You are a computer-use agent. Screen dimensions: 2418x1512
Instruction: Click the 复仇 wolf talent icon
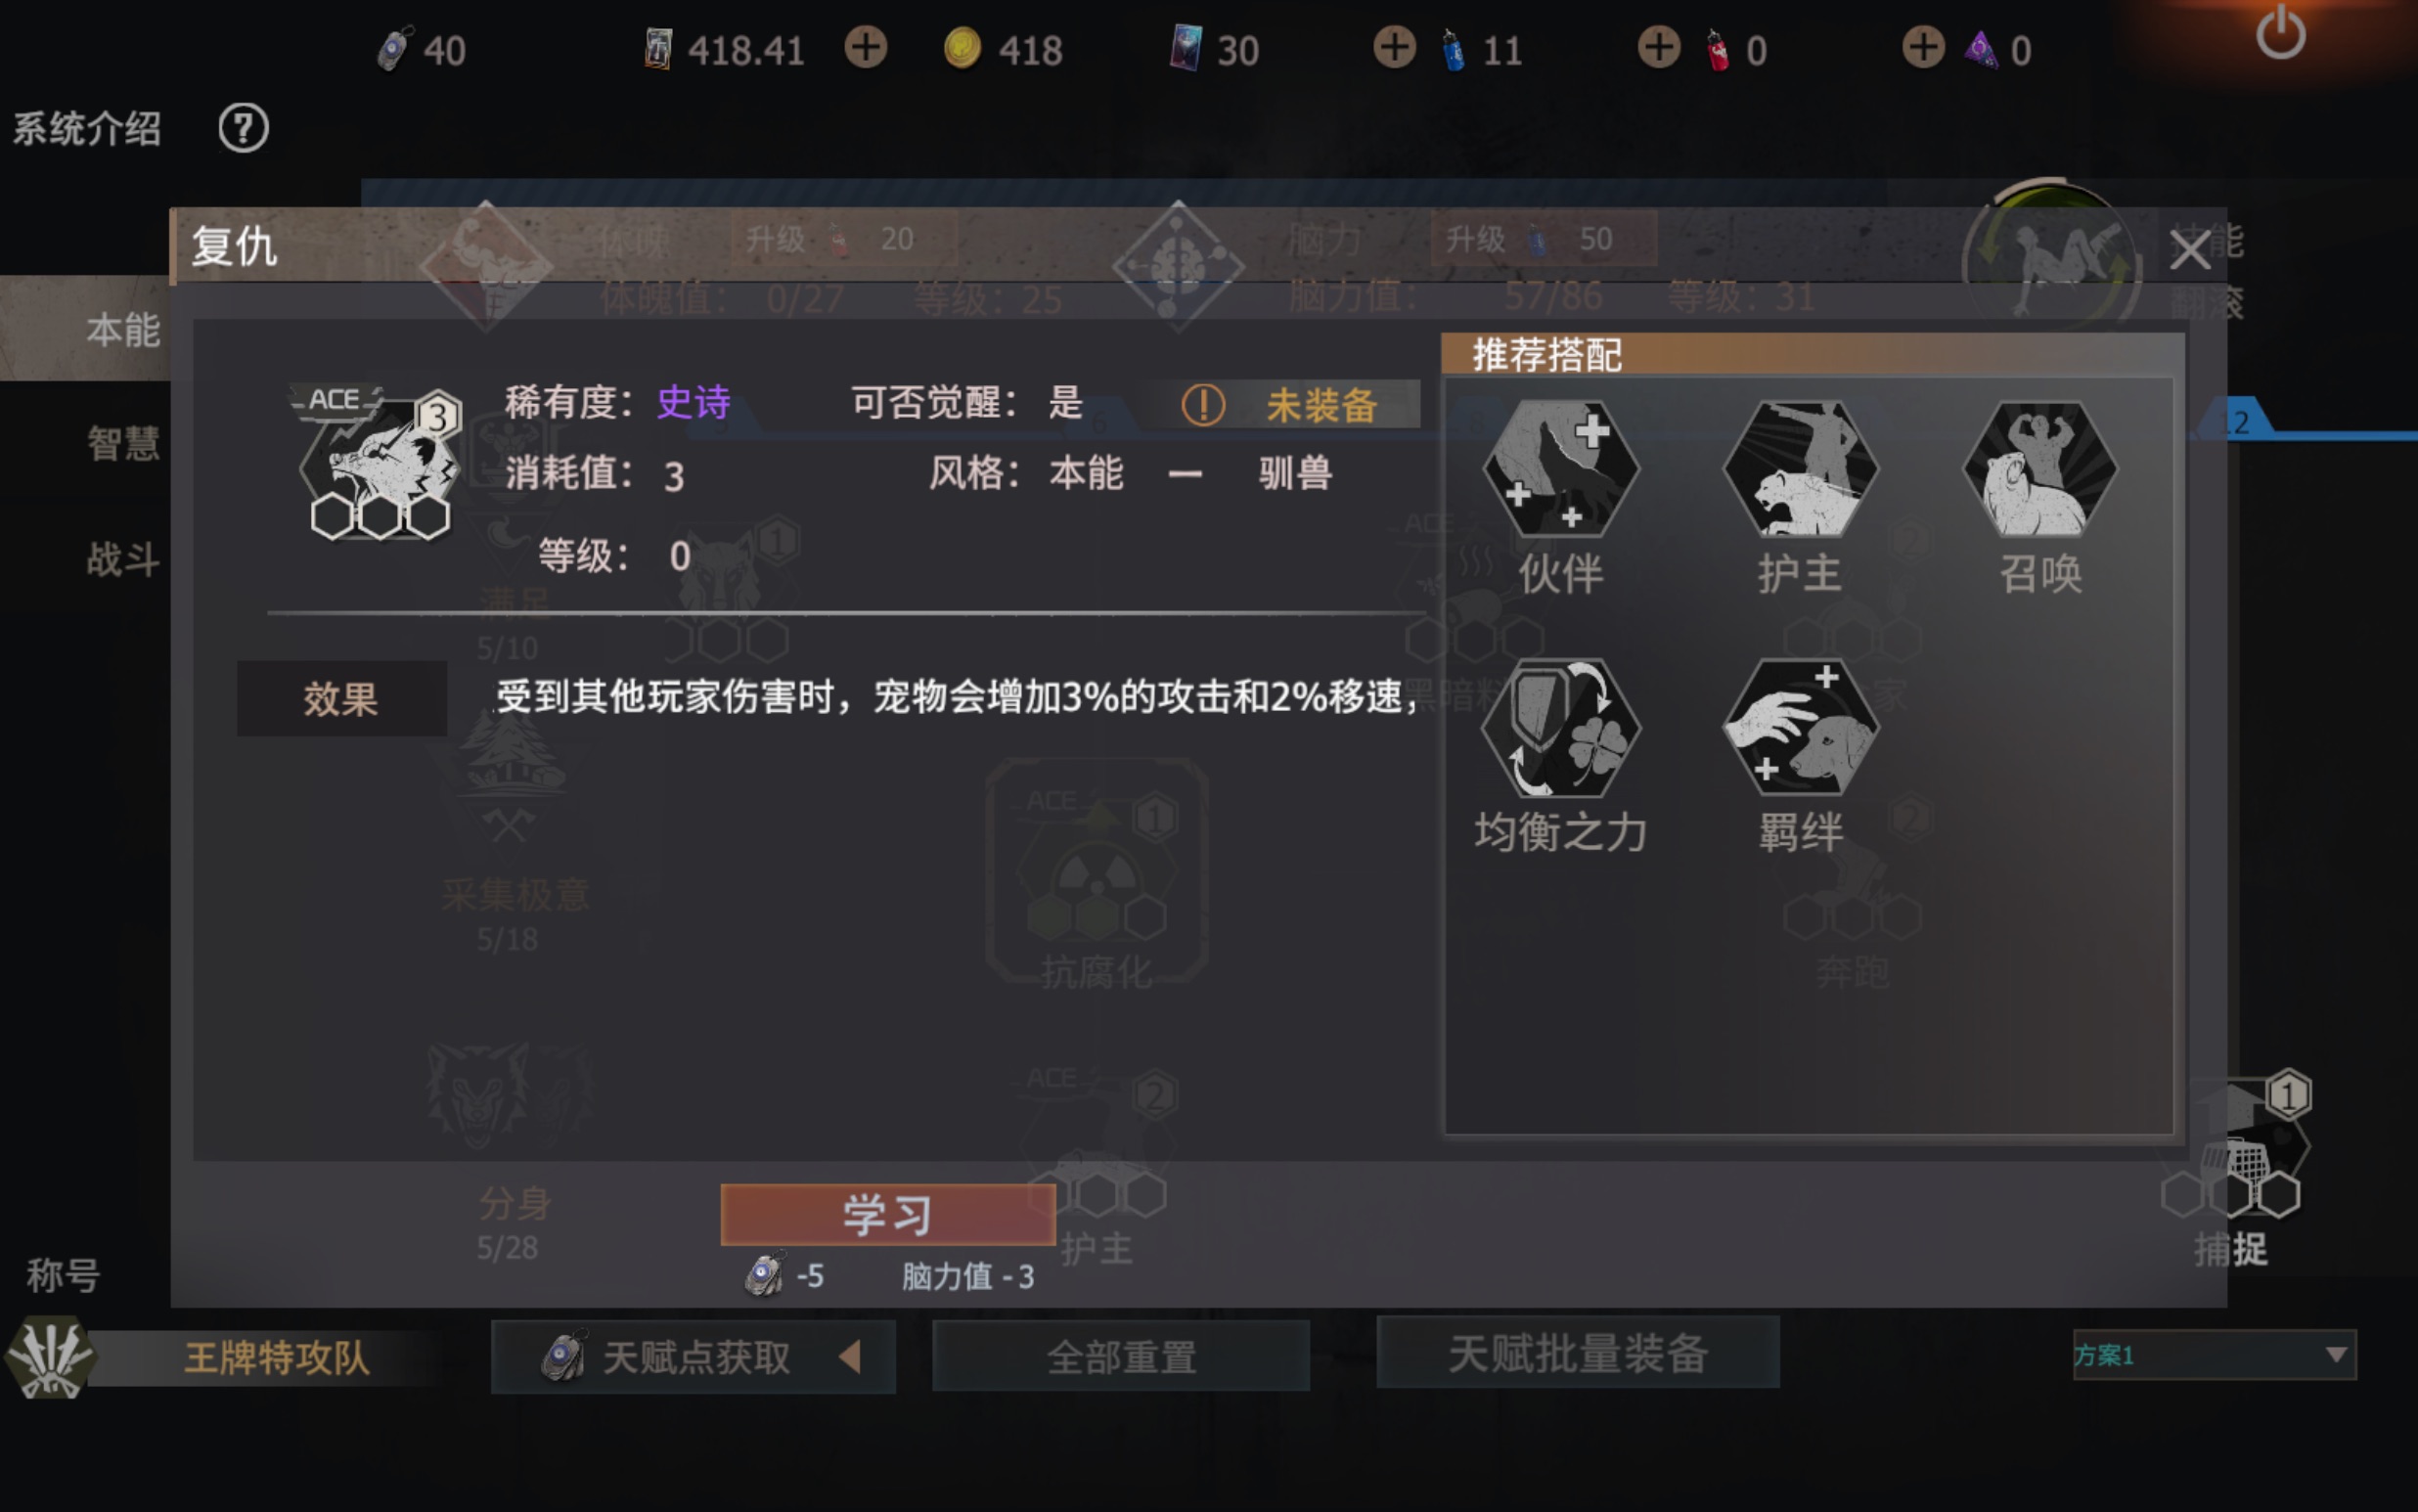(378, 463)
